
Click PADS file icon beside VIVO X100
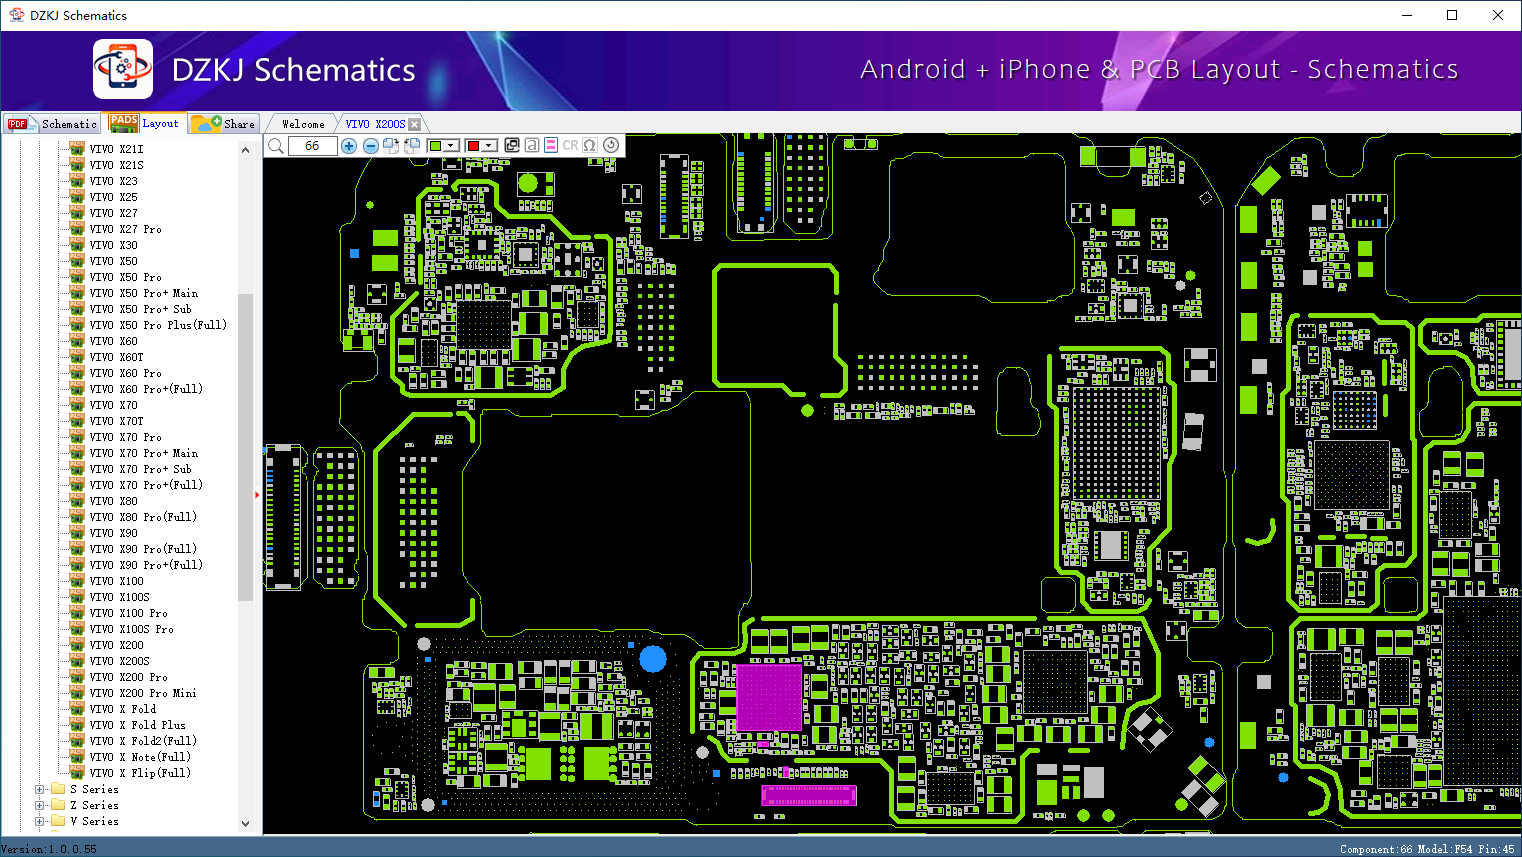[x=77, y=581]
